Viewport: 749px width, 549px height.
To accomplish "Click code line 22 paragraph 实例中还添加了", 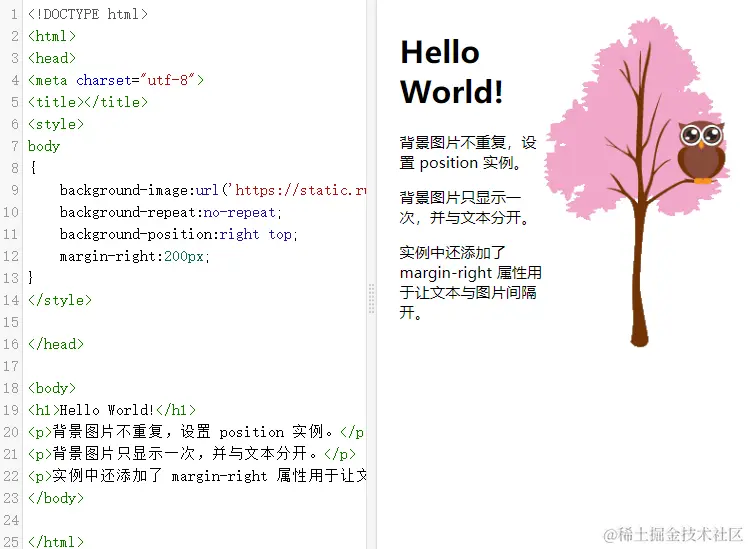I will click(x=197, y=475).
